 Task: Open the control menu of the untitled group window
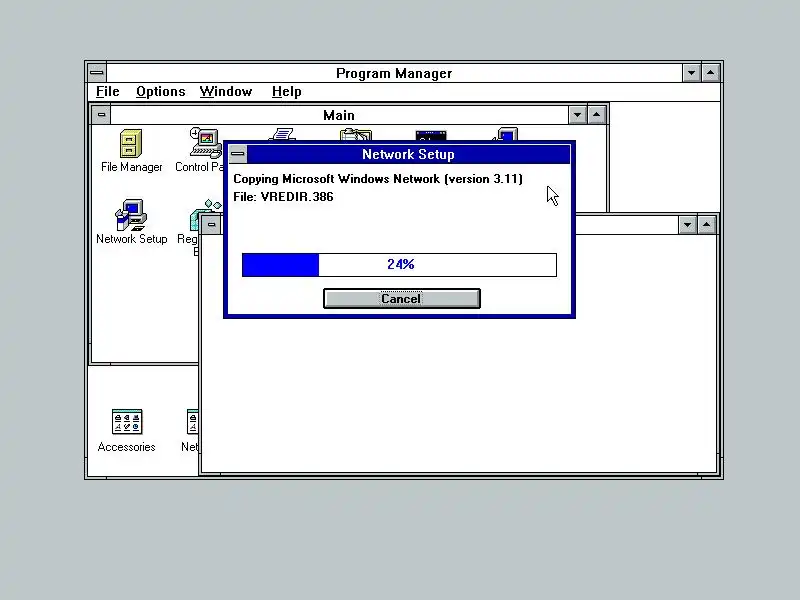click(x=211, y=224)
